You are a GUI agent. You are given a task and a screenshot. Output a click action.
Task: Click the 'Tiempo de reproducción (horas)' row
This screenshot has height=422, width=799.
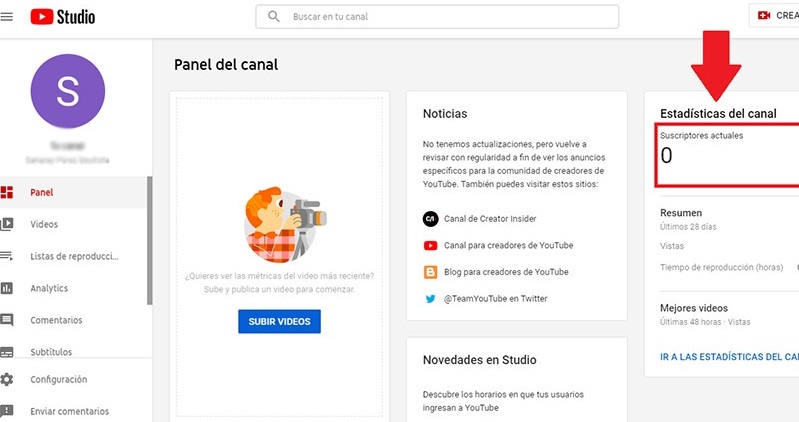click(721, 267)
